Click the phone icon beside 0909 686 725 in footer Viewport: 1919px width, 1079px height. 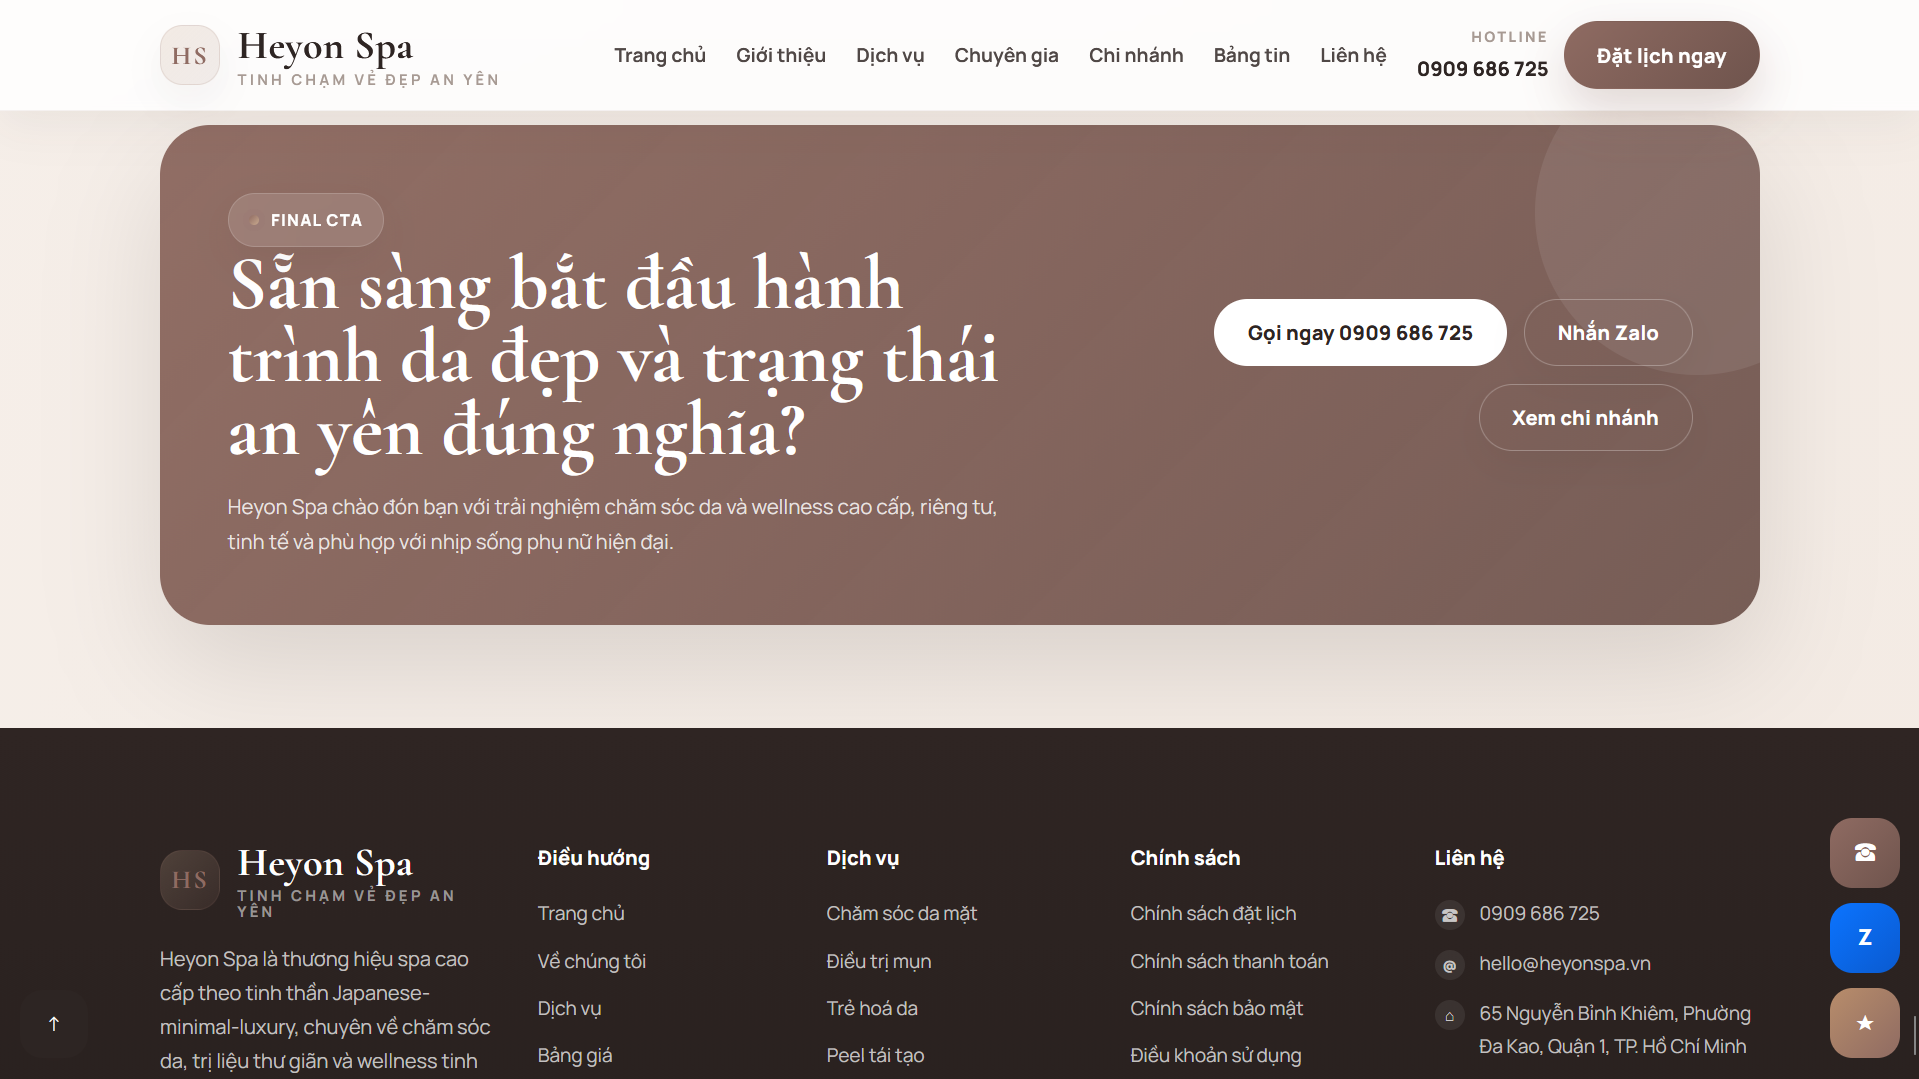tap(1449, 914)
